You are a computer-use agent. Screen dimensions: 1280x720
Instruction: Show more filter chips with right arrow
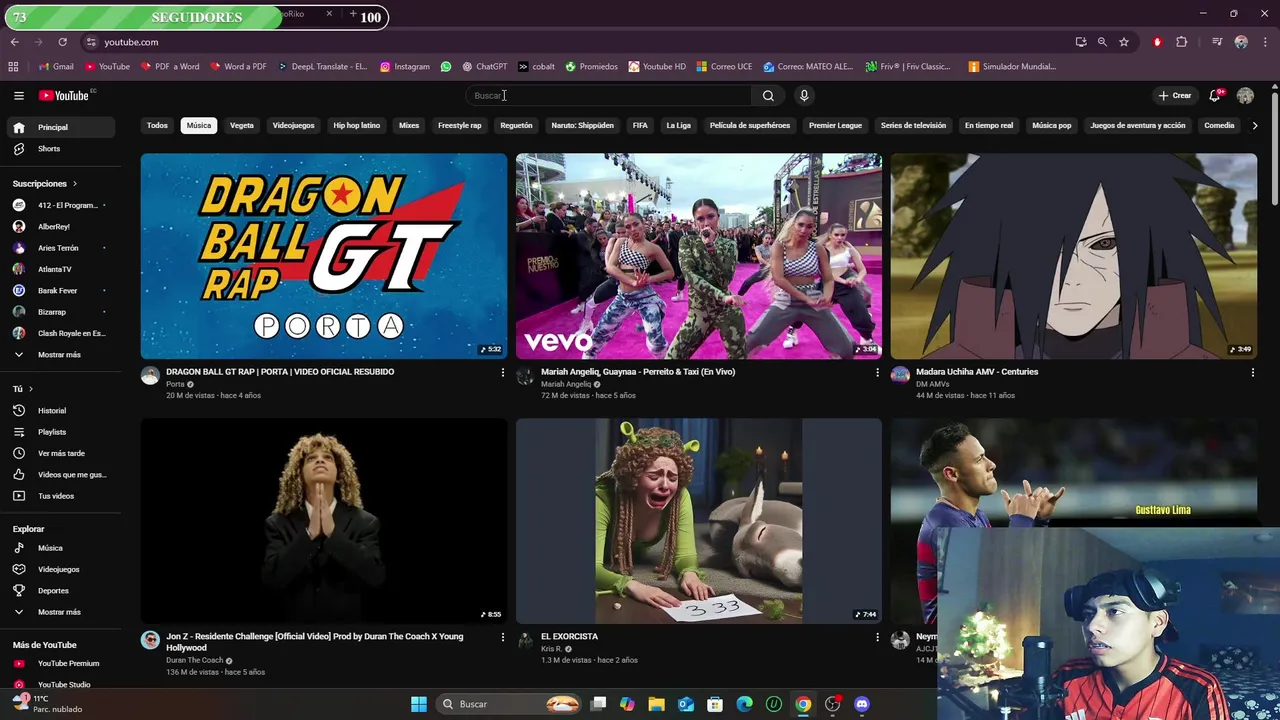[x=1255, y=126]
